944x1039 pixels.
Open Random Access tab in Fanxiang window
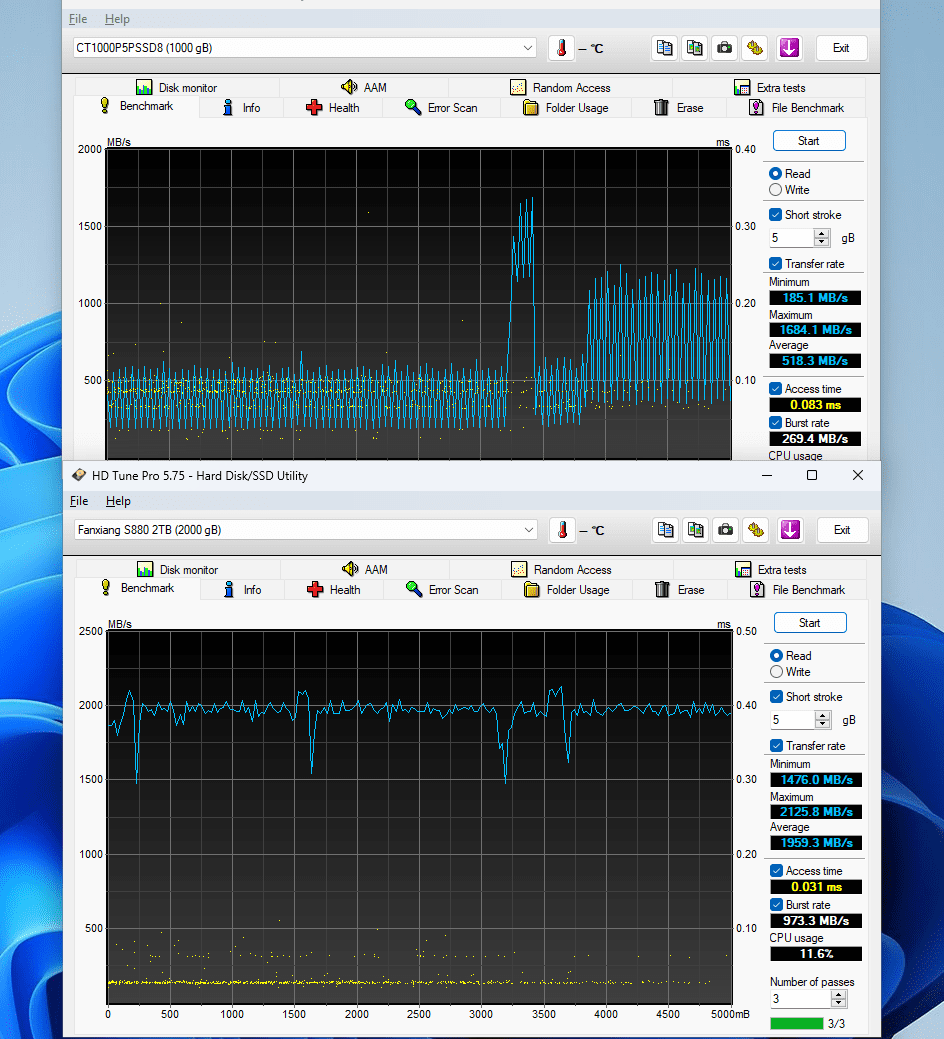(x=561, y=569)
